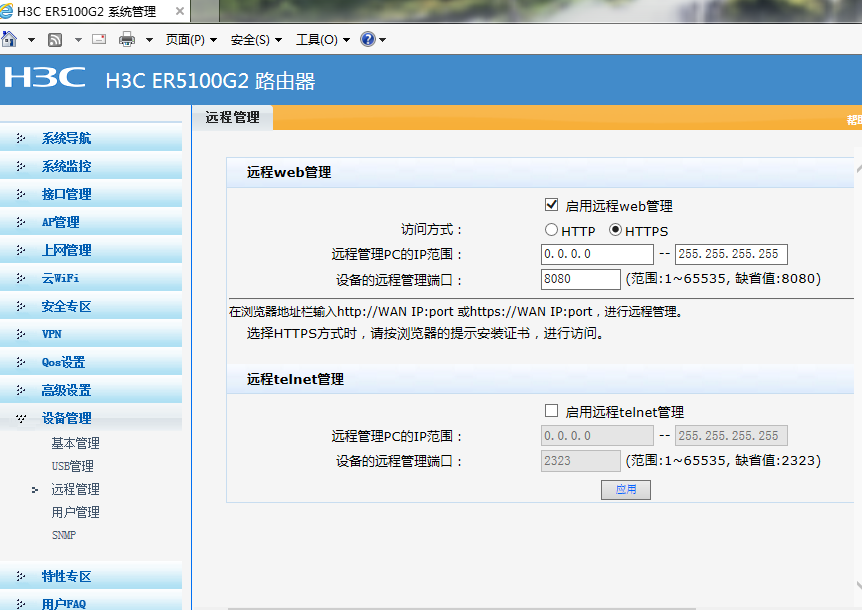Expand the AP管理 sidebar menu
The image size is (862, 610).
tap(91, 222)
